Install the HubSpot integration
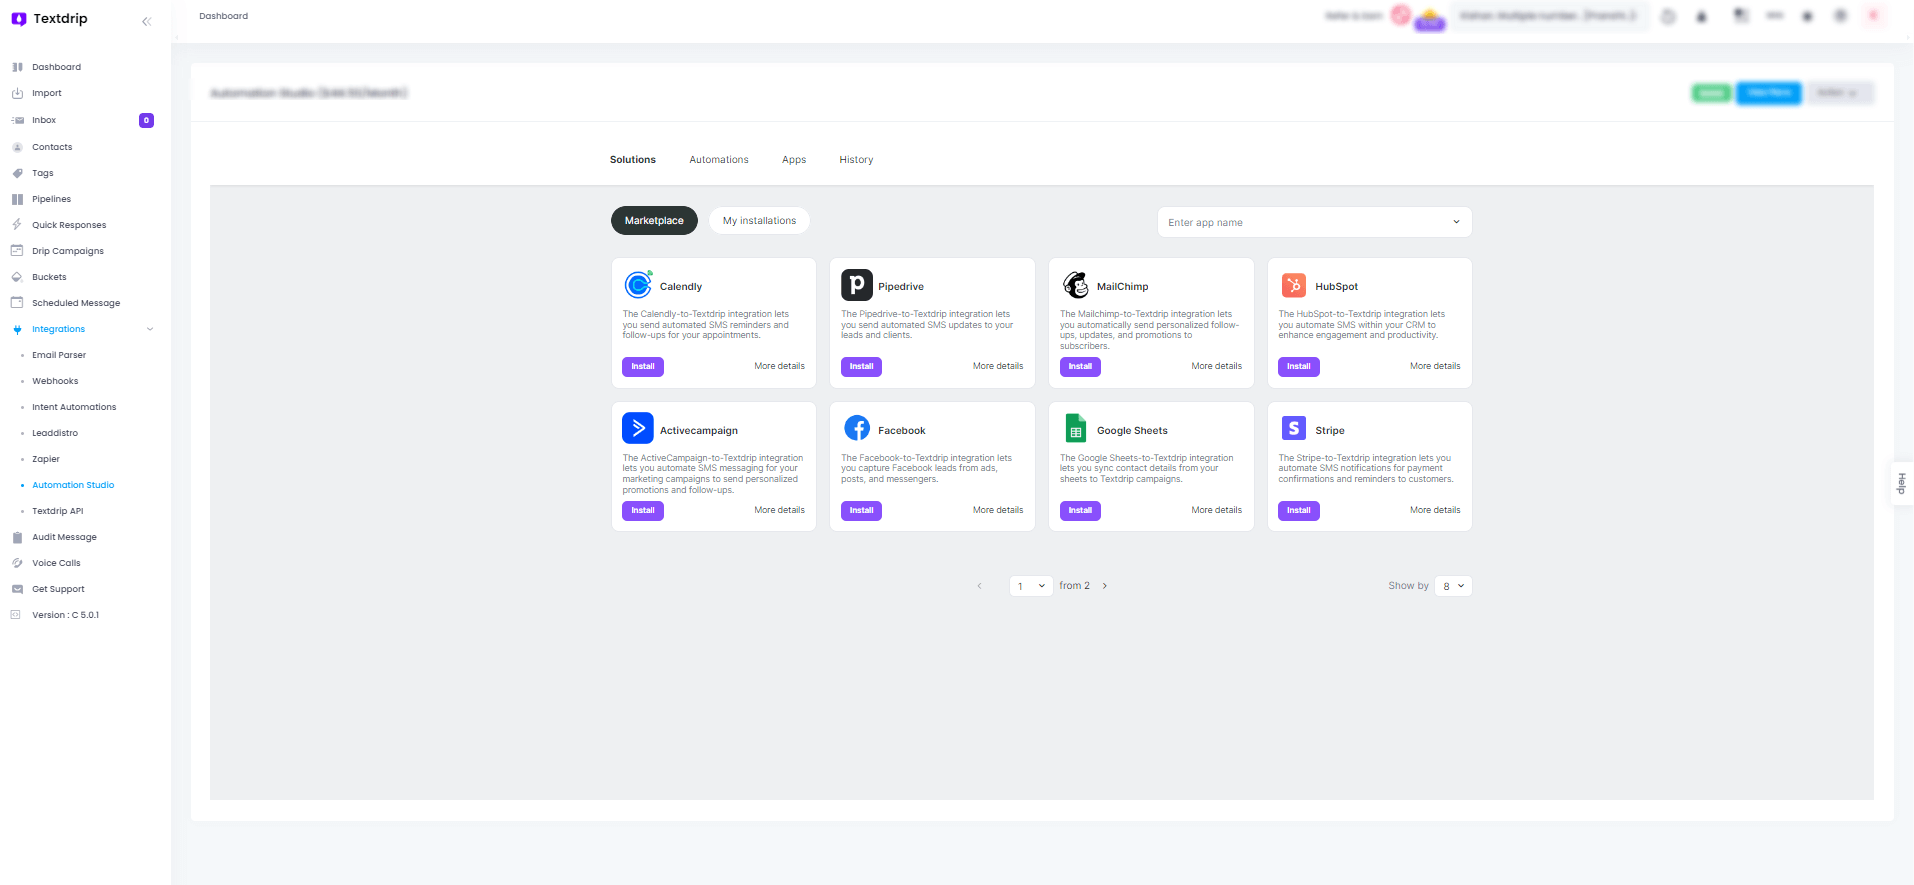1914x885 pixels. click(x=1299, y=367)
